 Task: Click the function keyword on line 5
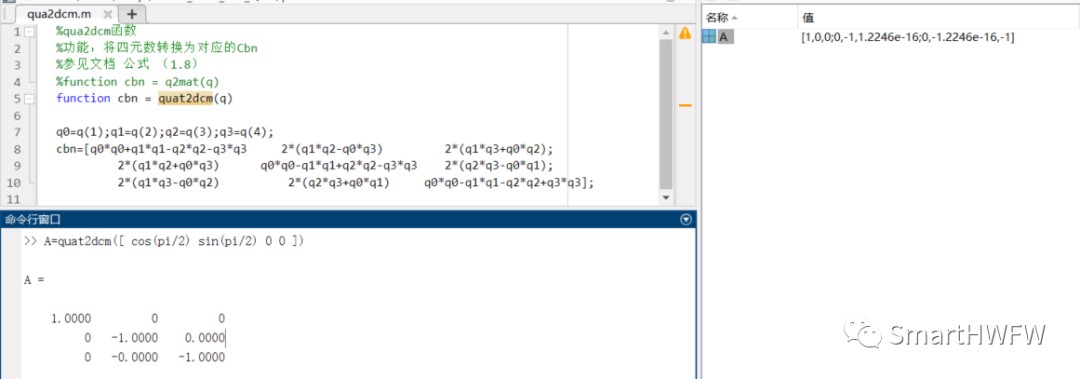83,99
